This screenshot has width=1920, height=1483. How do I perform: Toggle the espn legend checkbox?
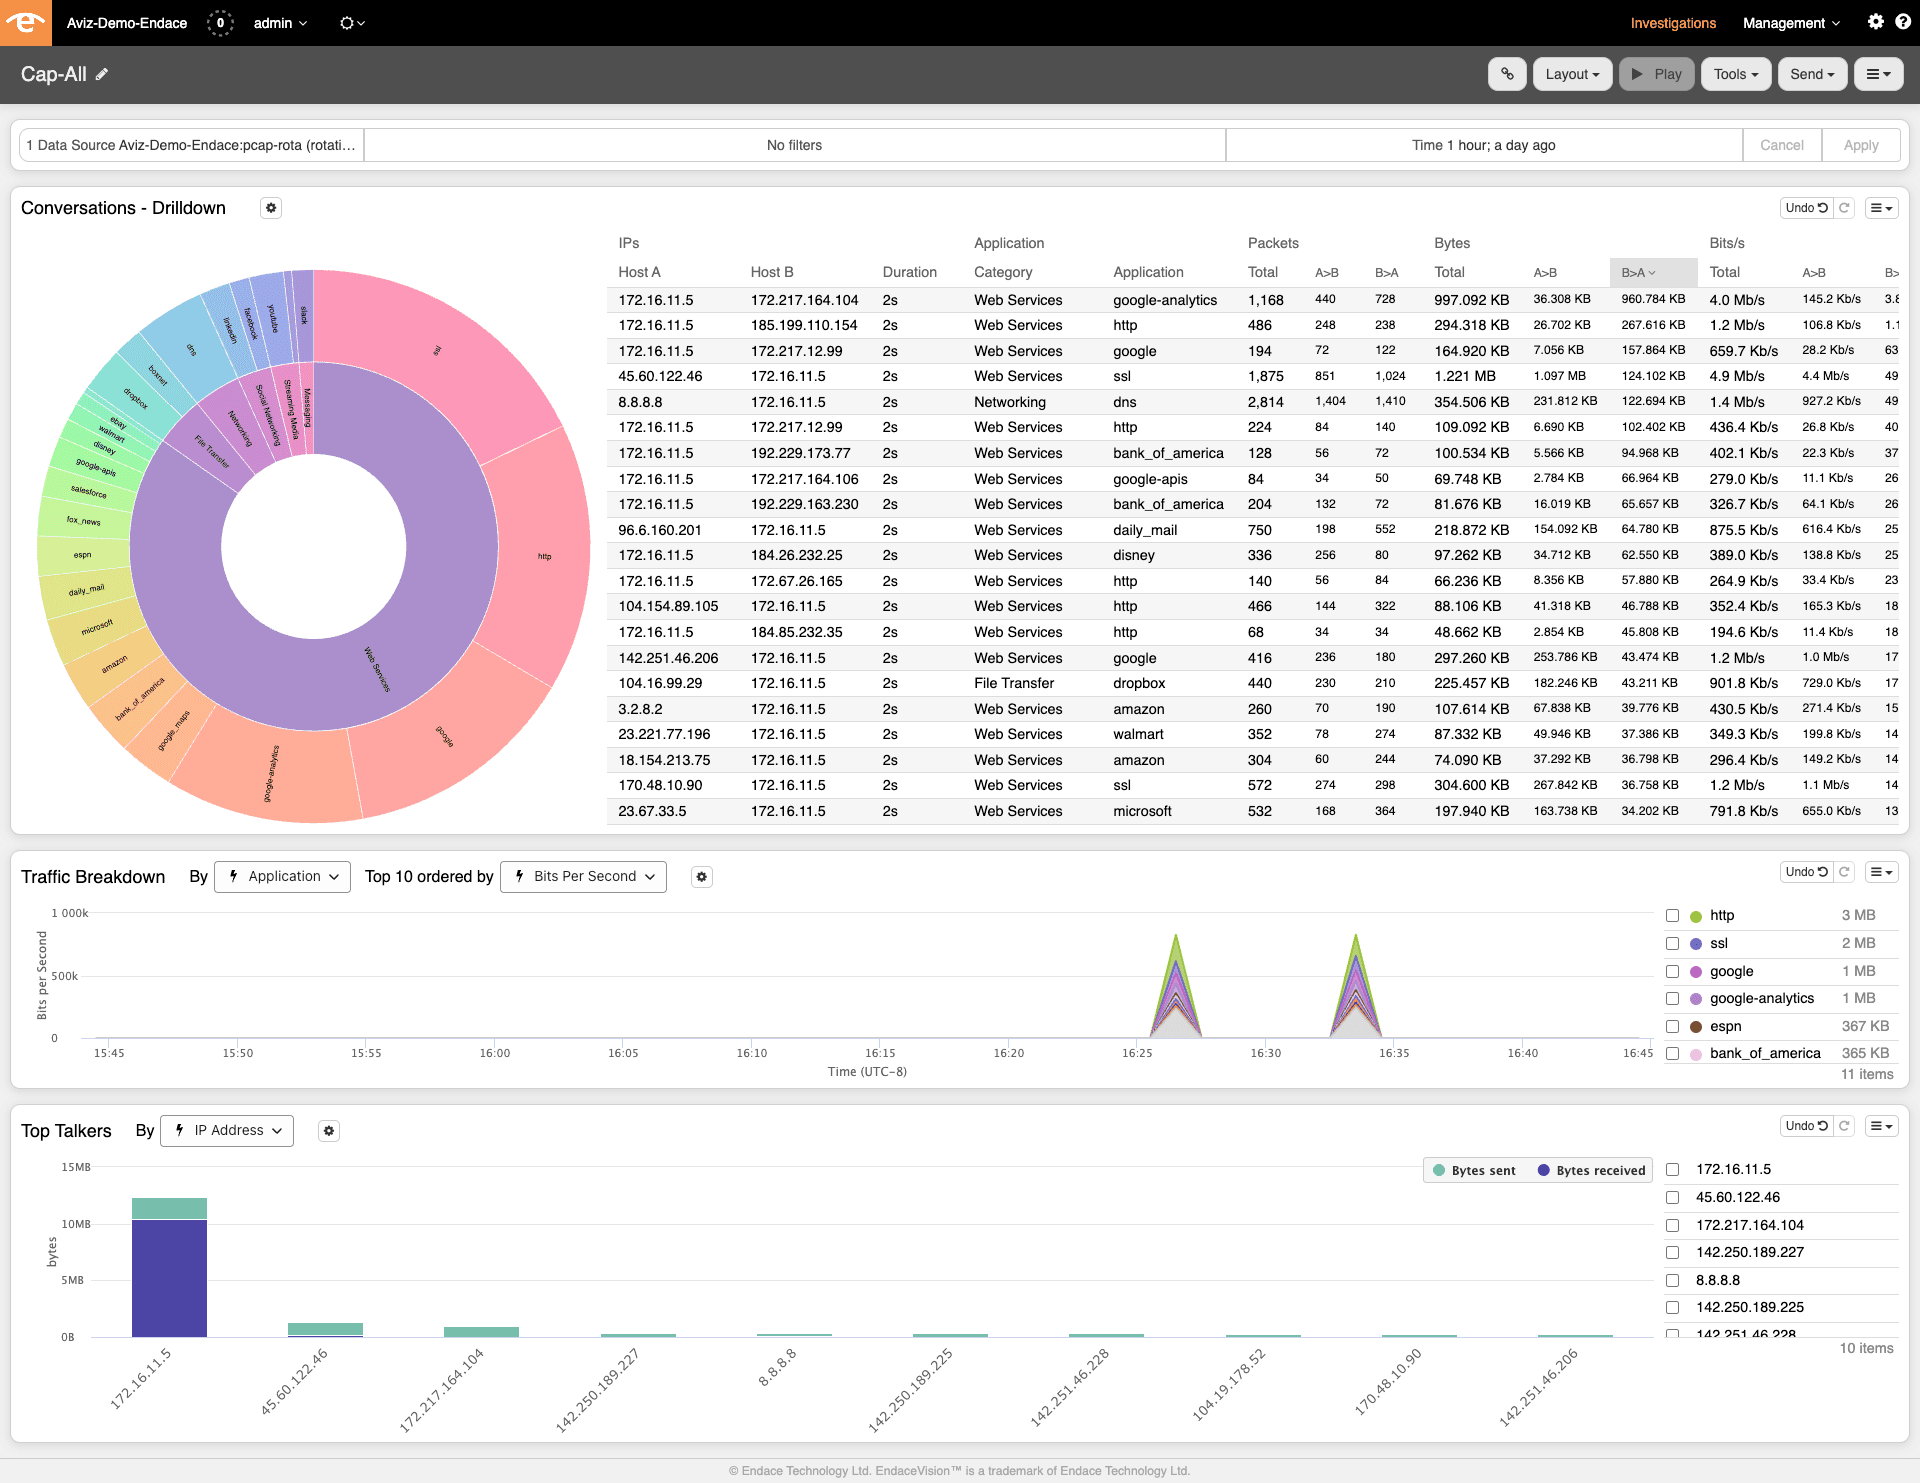tap(1672, 1026)
